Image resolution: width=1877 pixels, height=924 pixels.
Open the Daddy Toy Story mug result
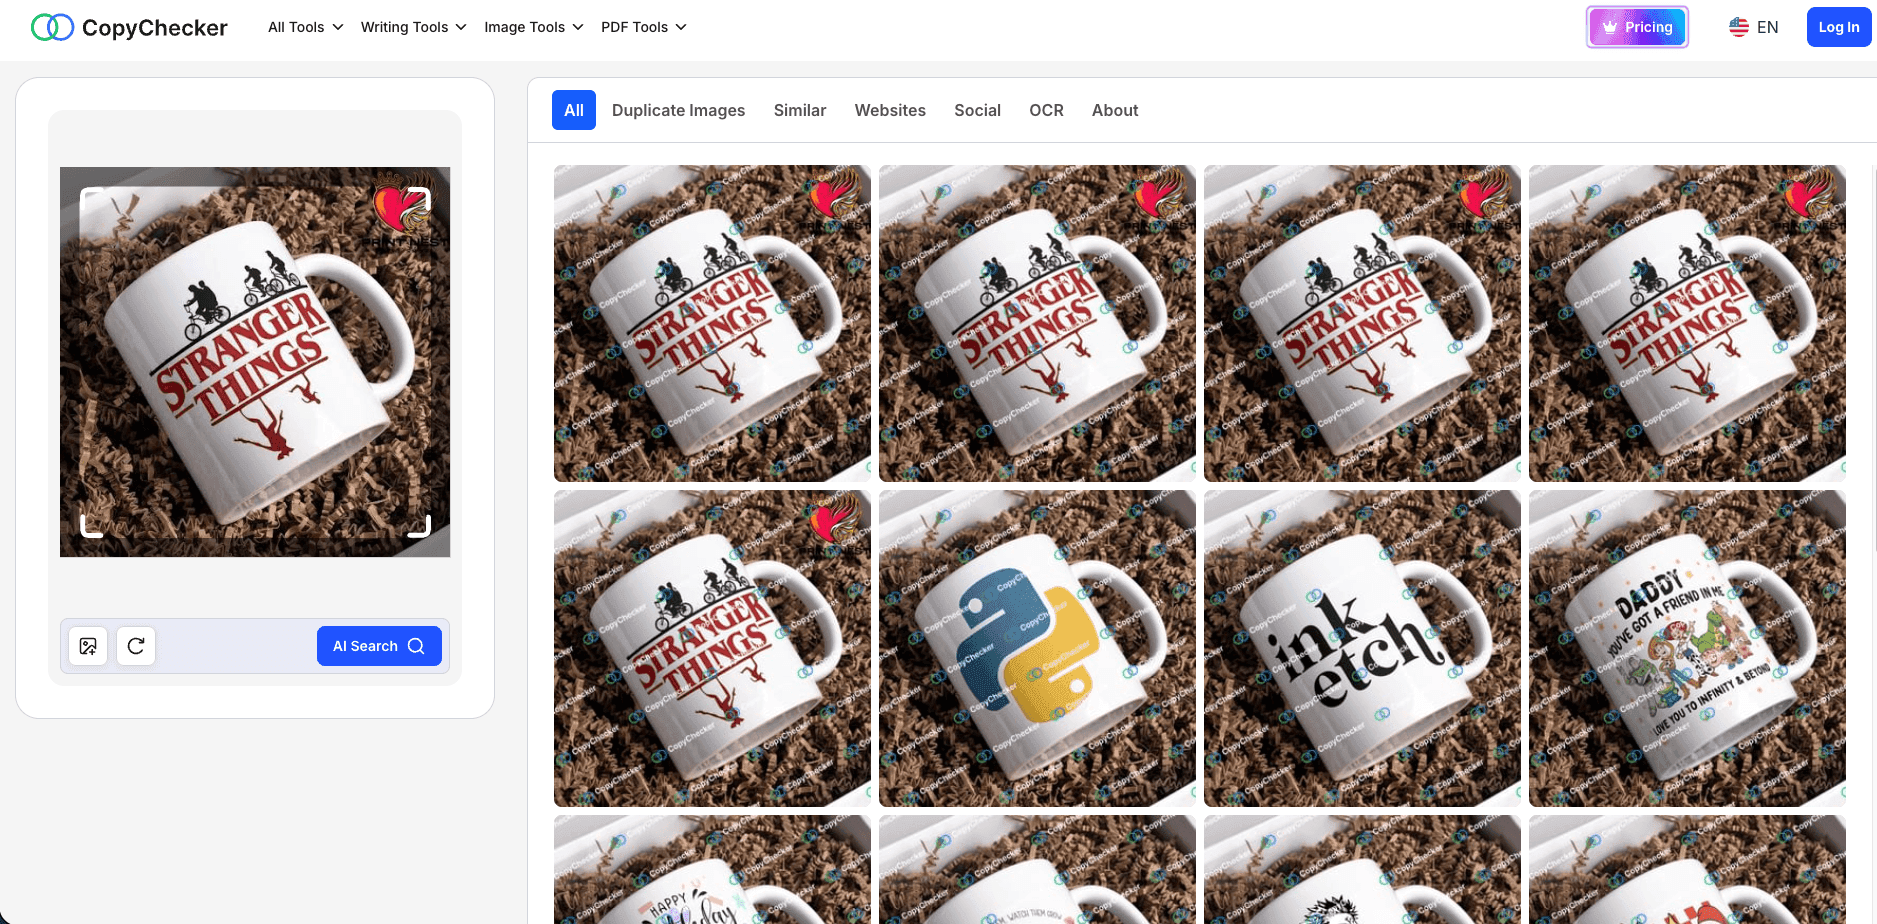tap(1687, 648)
